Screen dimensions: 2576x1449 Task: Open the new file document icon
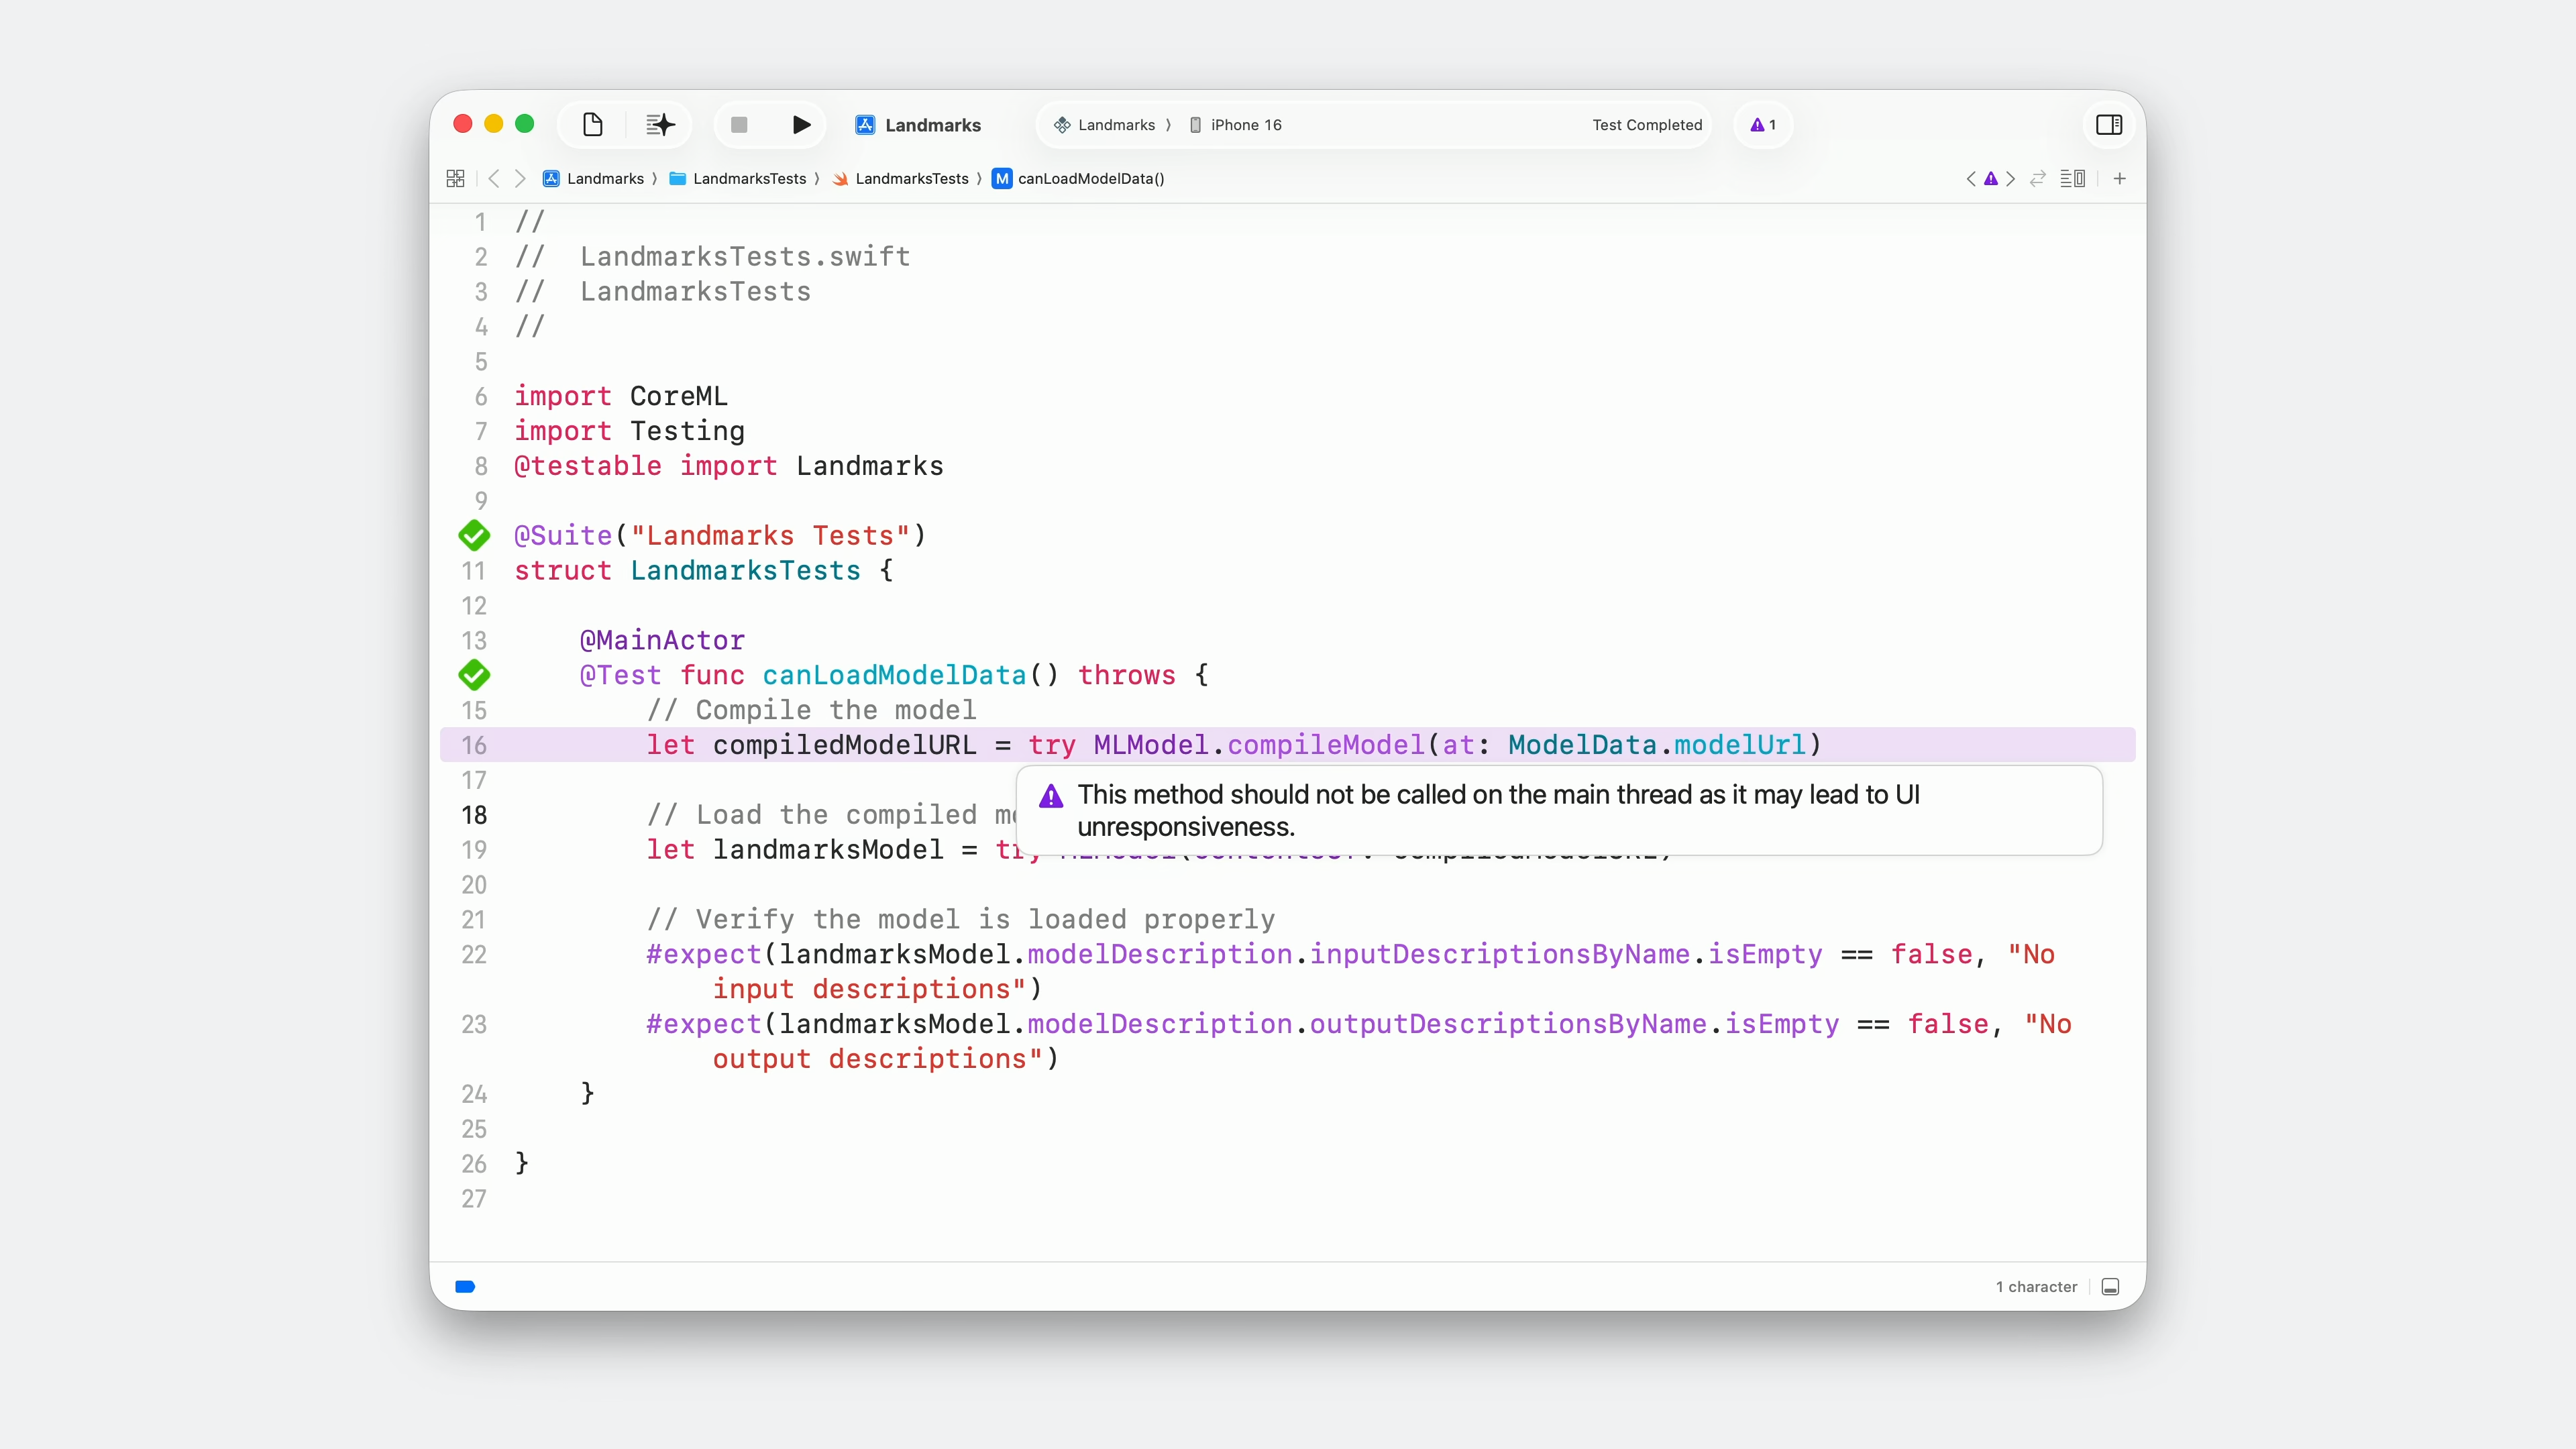coord(592,125)
